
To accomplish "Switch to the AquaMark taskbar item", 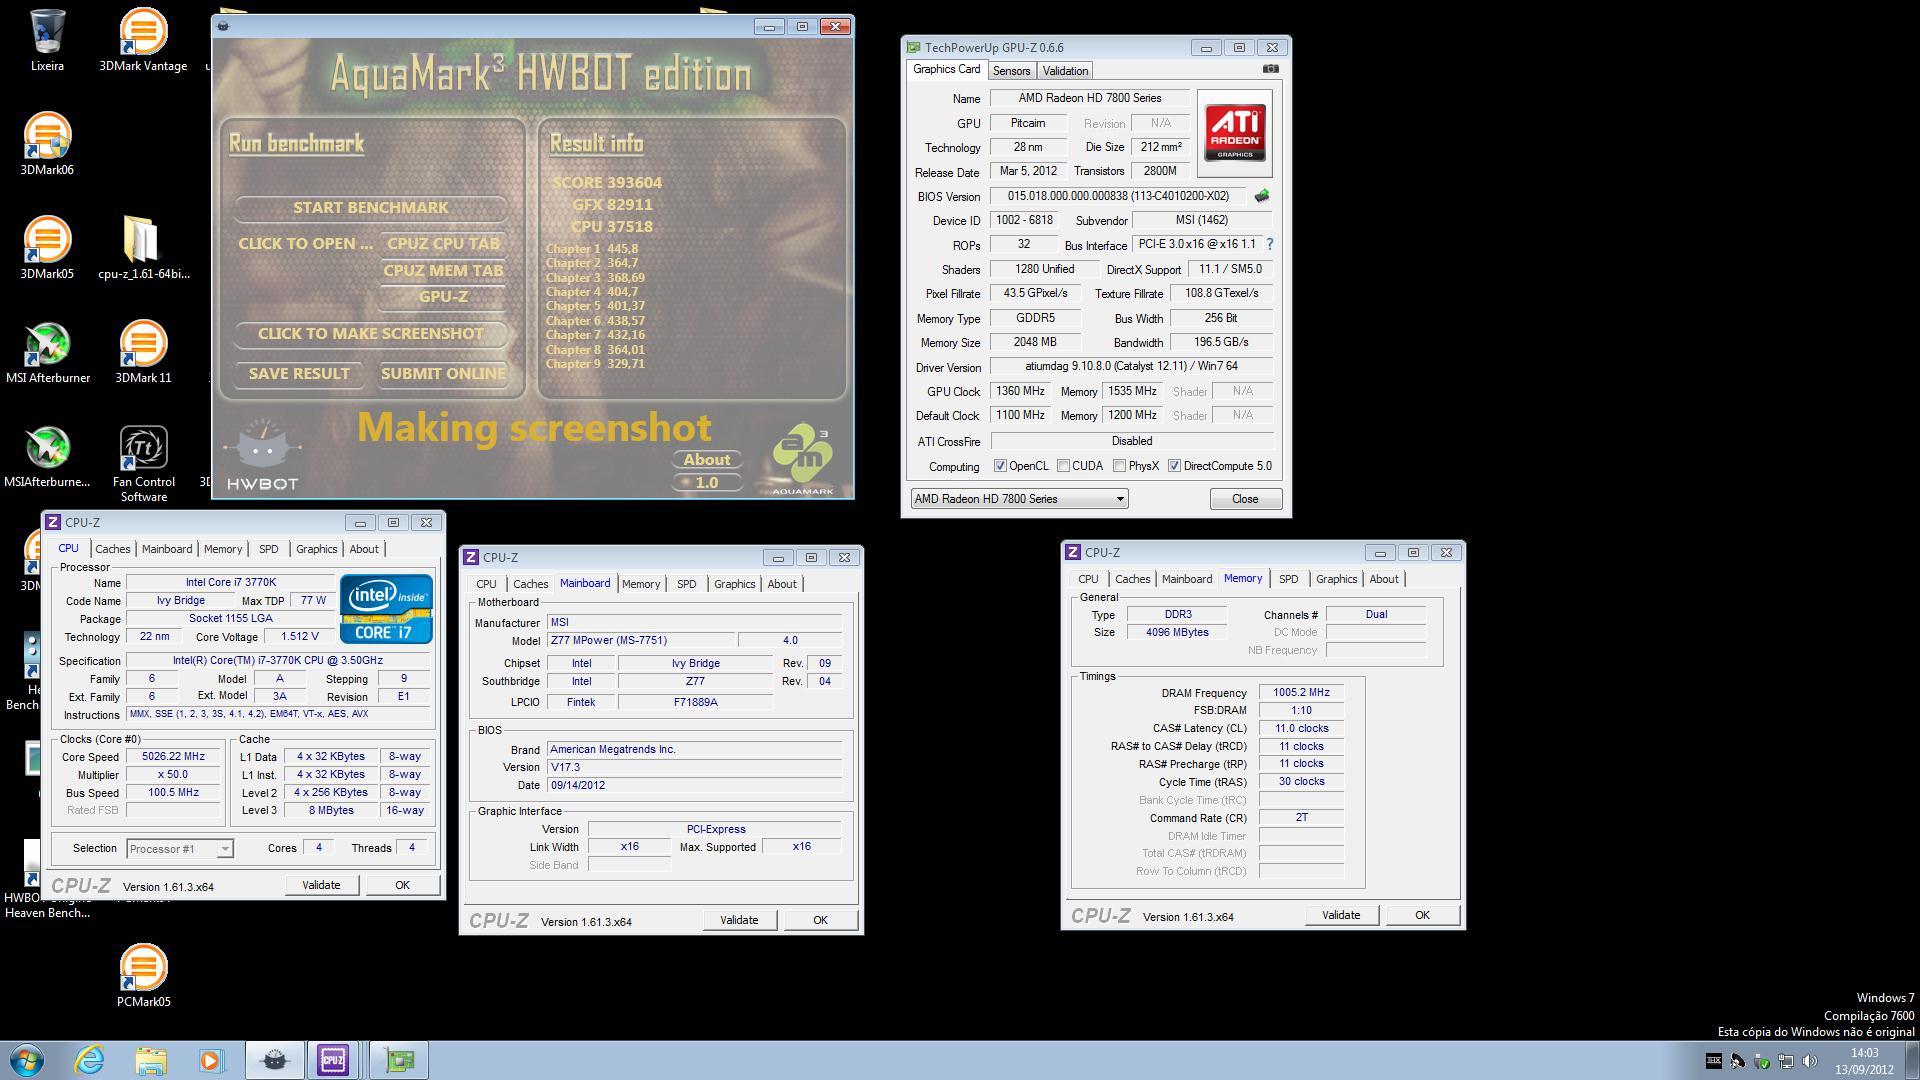I will click(275, 1060).
